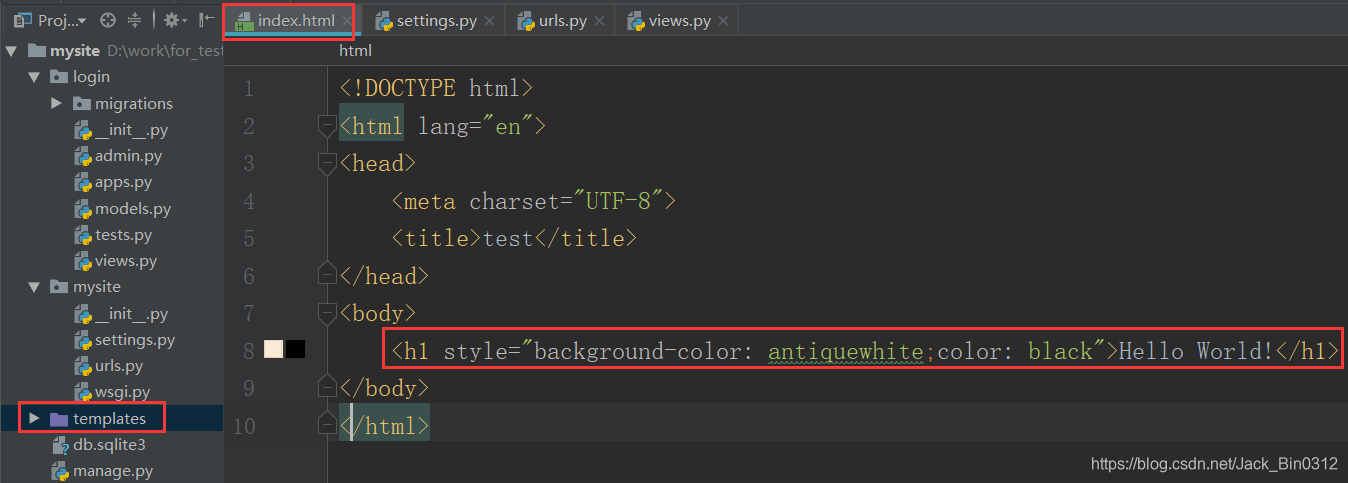Click the Python icon on the urls.py tab
The image size is (1348, 483).
pyautogui.click(x=526, y=20)
